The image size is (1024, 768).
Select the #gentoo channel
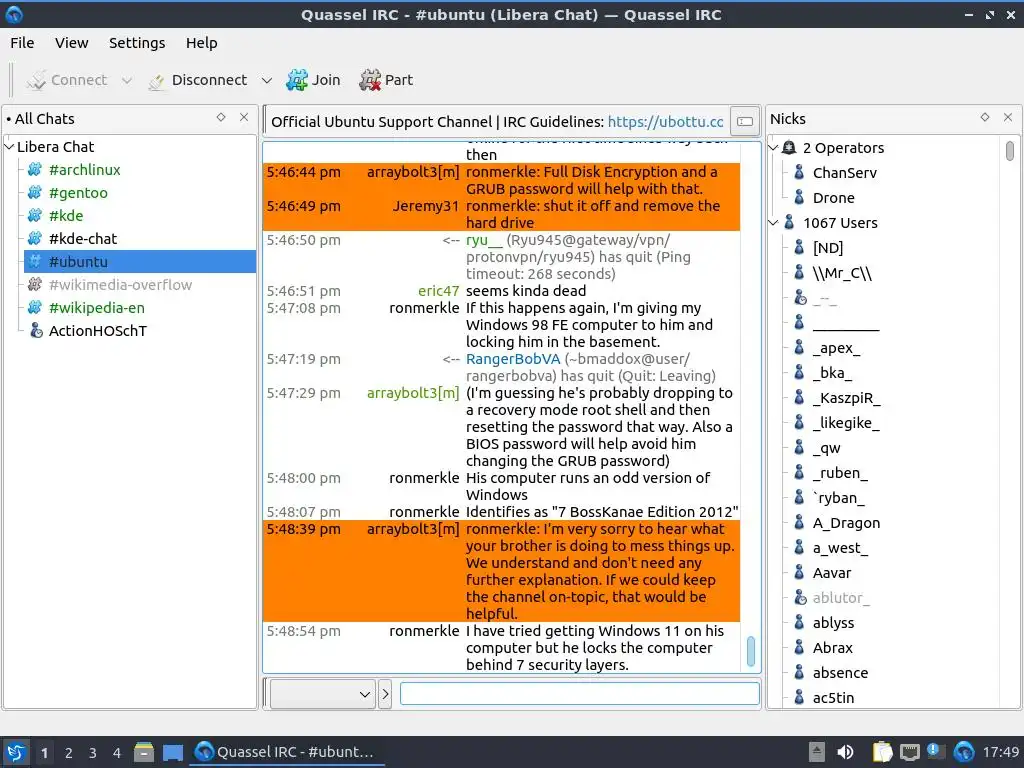(78, 193)
